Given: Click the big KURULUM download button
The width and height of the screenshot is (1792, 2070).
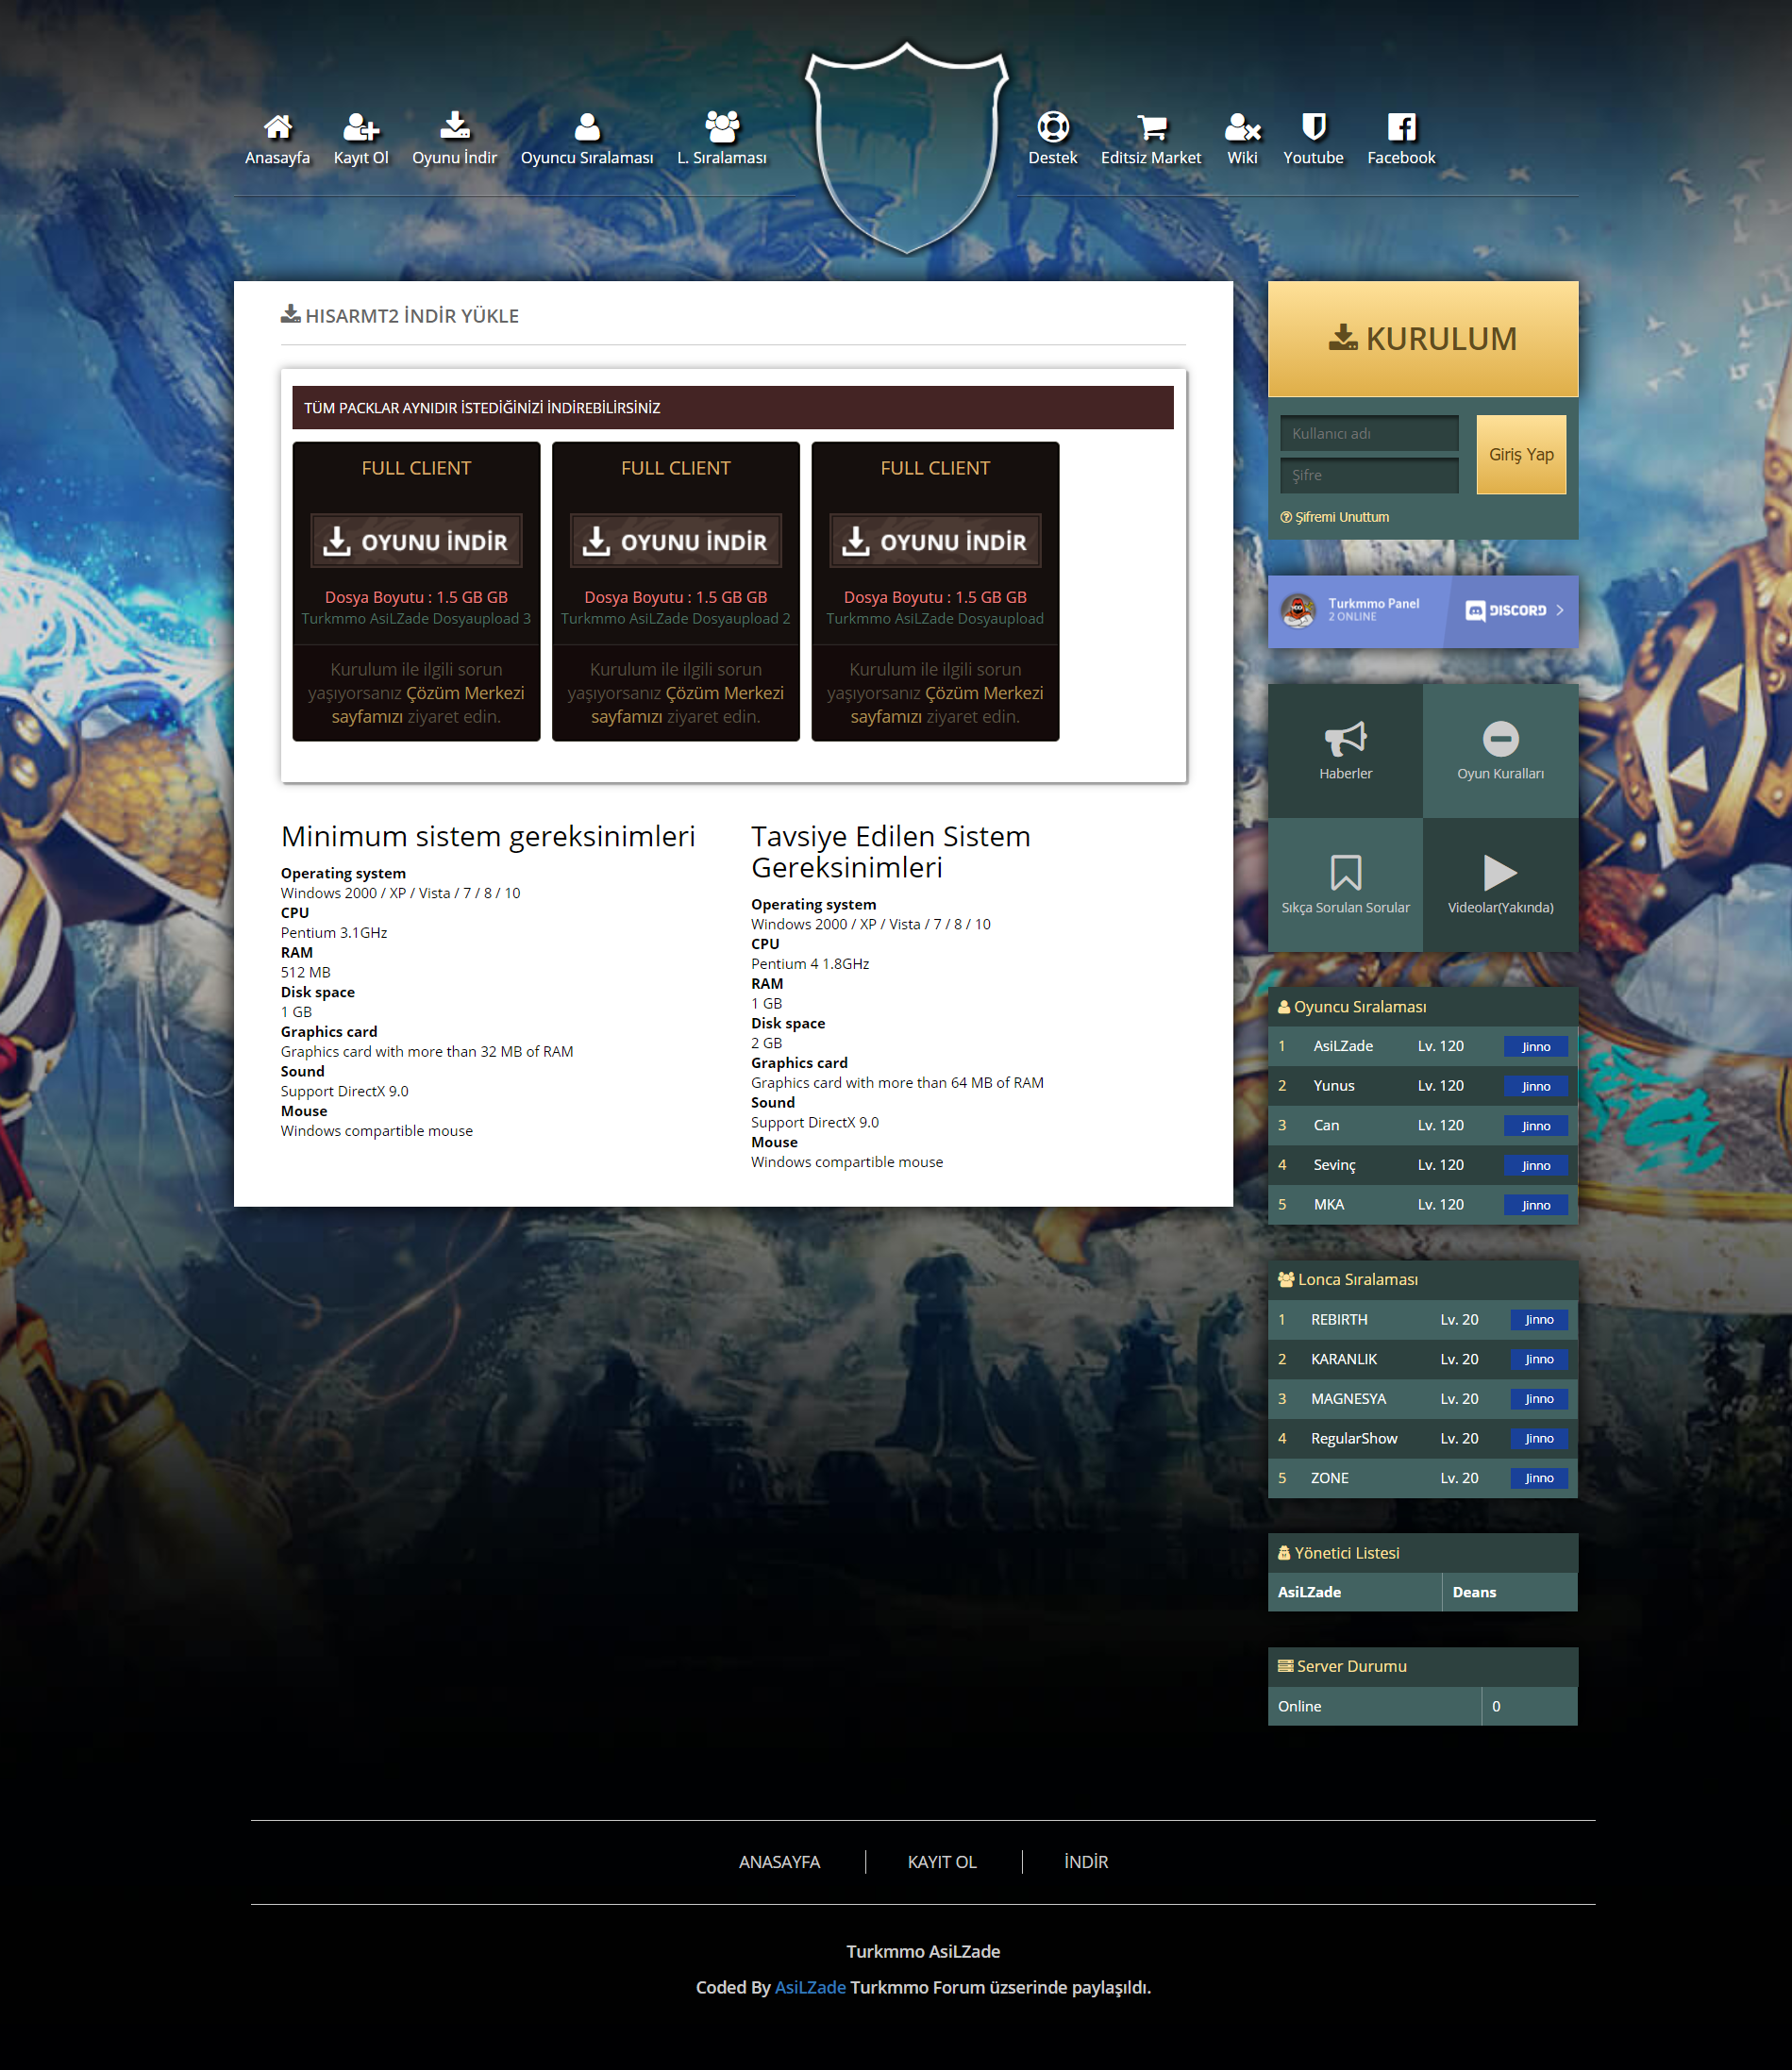Looking at the screenshot, I should 1423,339.
